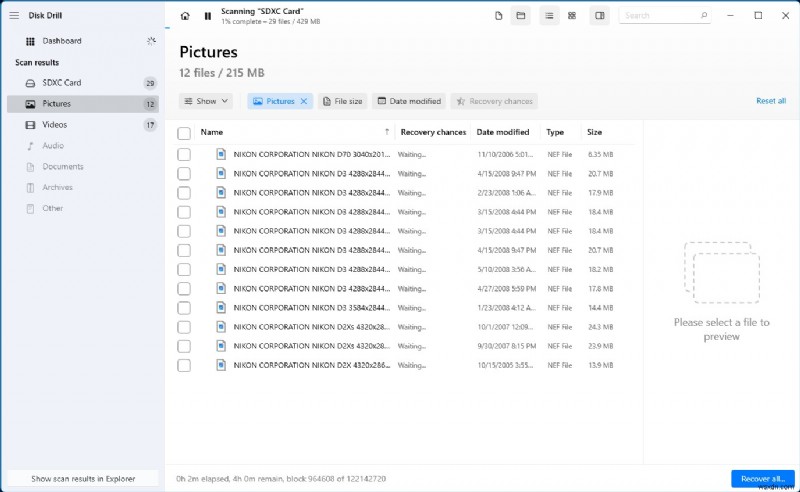
Task: Pause the SDXC Card scan
Action: [208, 16]
